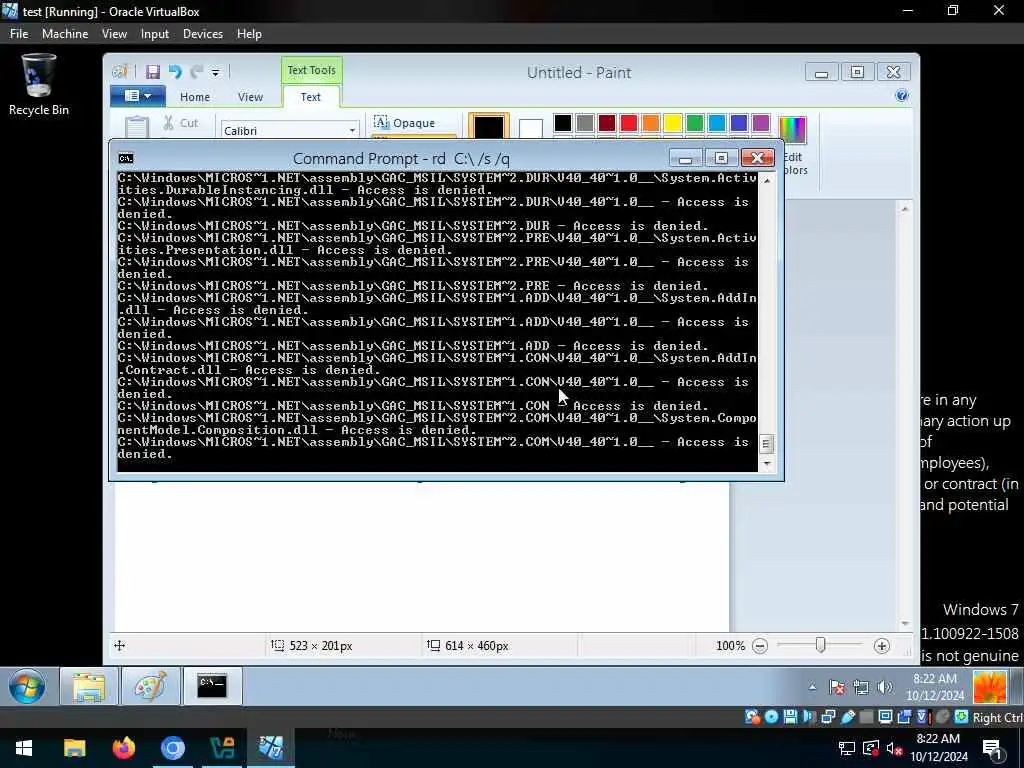Click Paint canvas vertical scrollbar up arrow
The height and width of the screenshot is (768, 1024).
[x=904, y=209]
